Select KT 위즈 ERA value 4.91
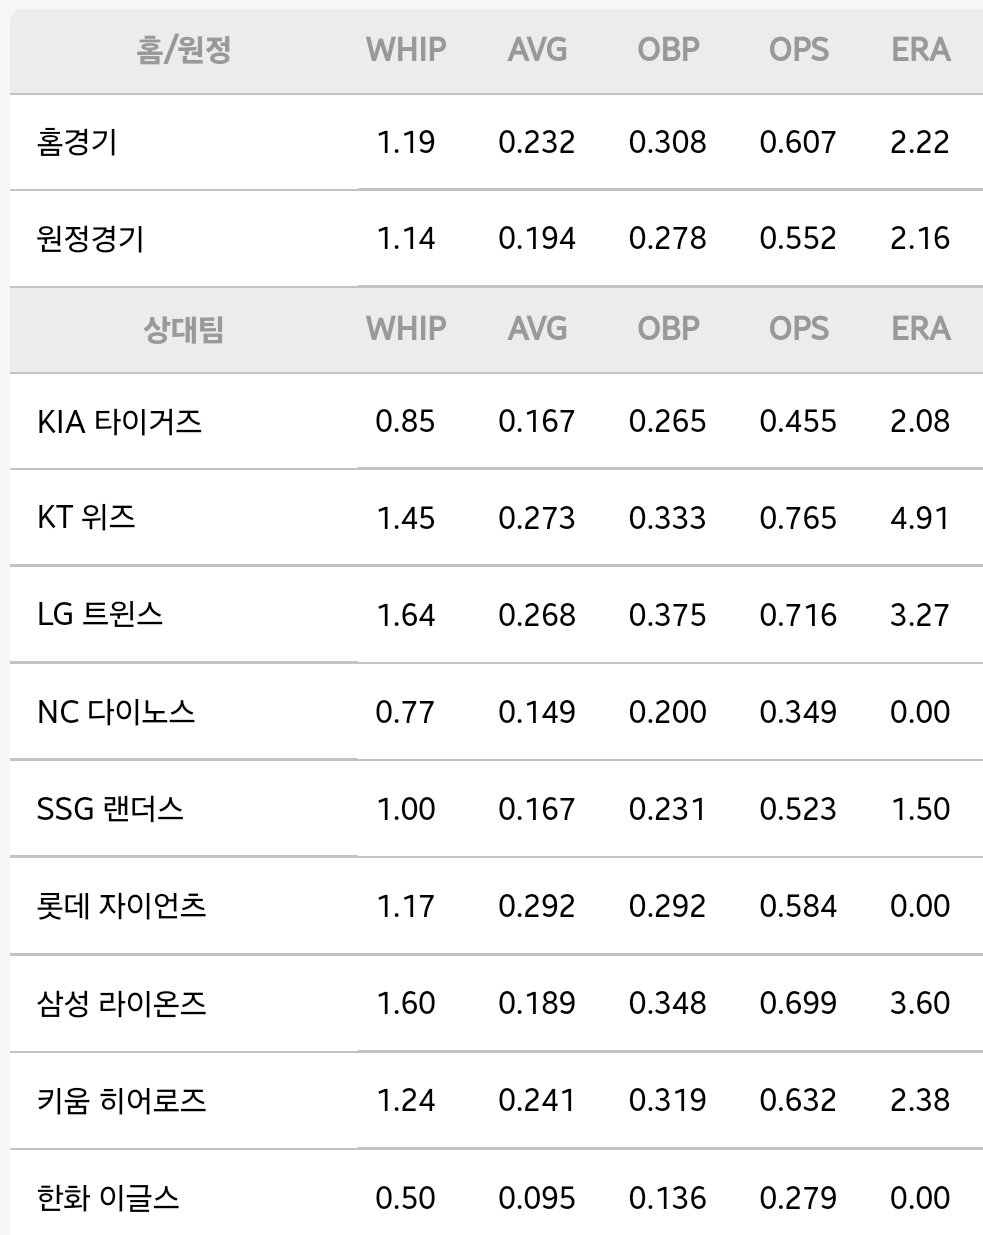 tap(920, 518)
